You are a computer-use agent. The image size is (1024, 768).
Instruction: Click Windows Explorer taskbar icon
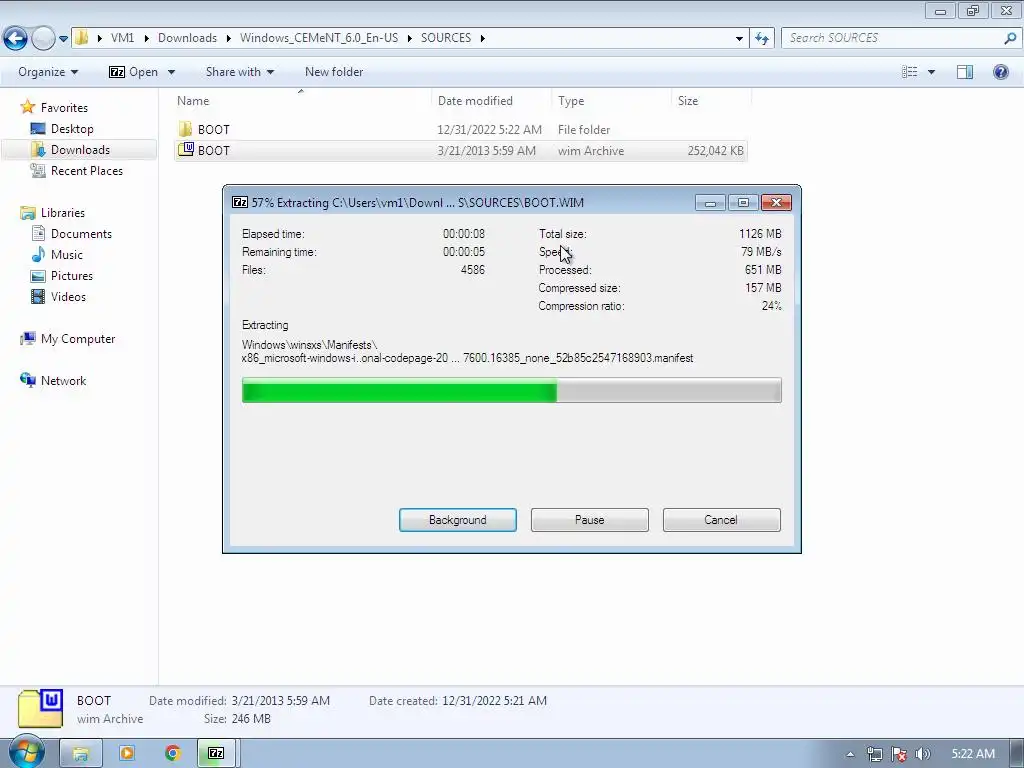coord(81,754)
